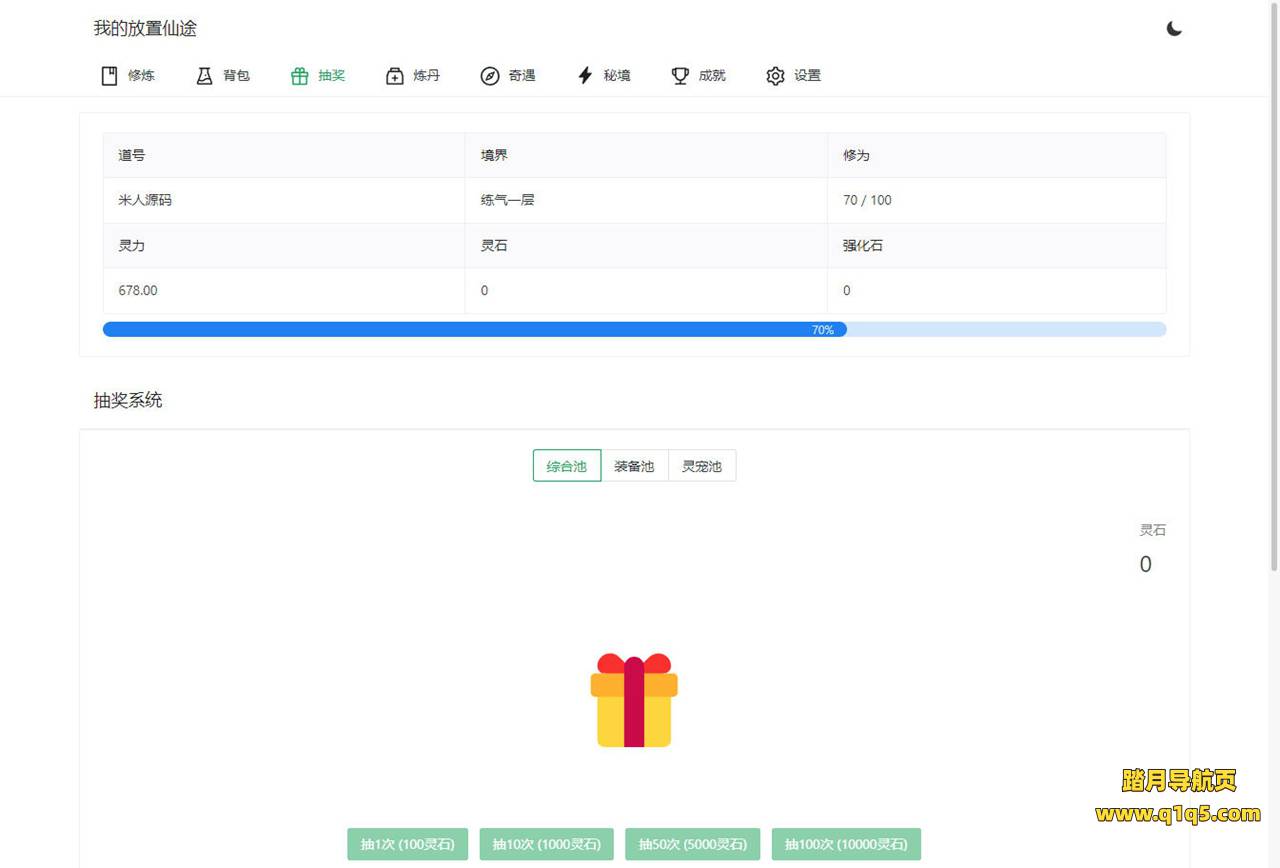
Task: Click the large gift box image
Action: pyautogui.click(x=634, y=700)
